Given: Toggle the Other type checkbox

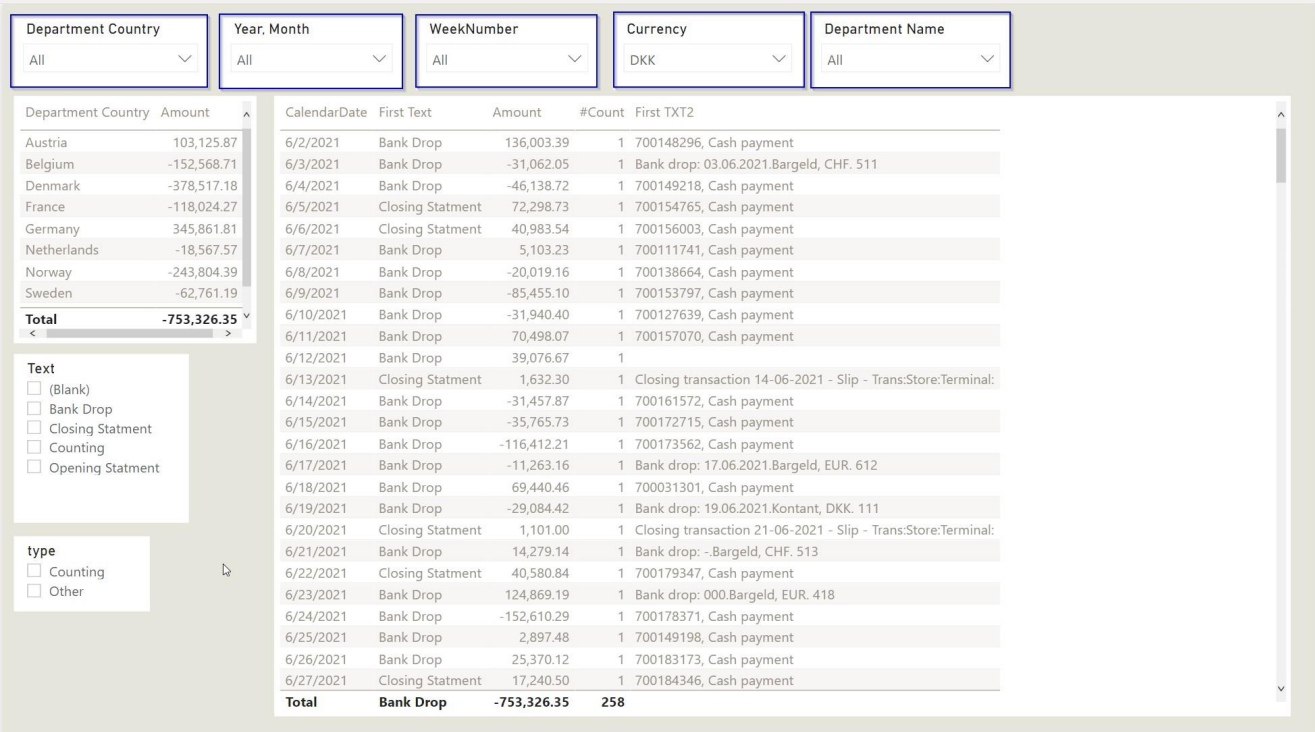Looking at the screenshot, I should 35,591.
